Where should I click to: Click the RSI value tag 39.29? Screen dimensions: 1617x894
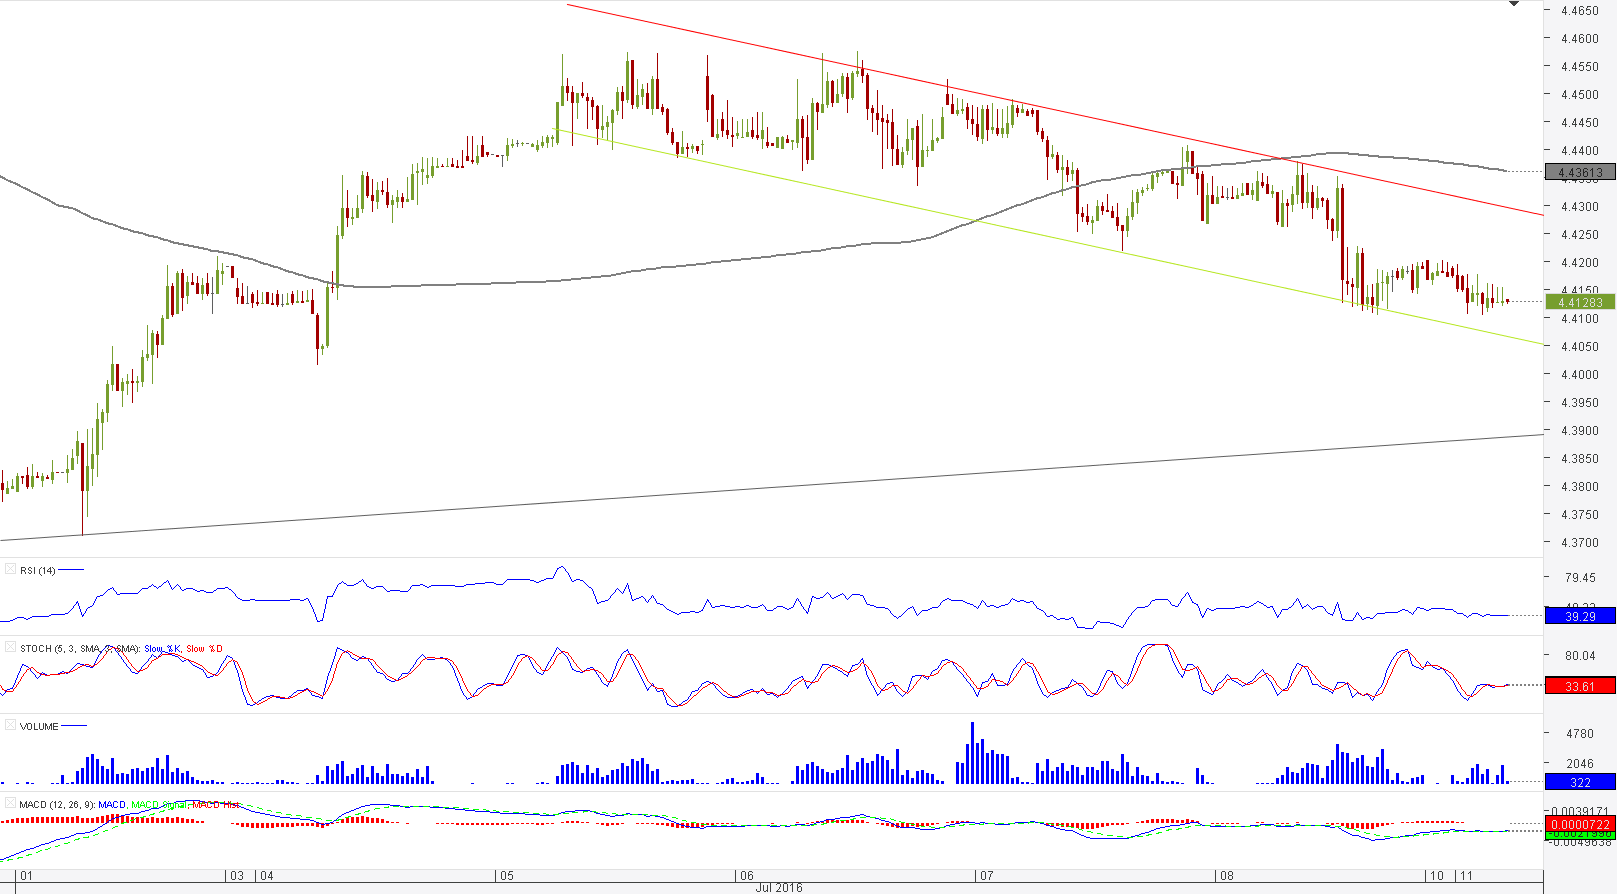(x=1580, y=616)
